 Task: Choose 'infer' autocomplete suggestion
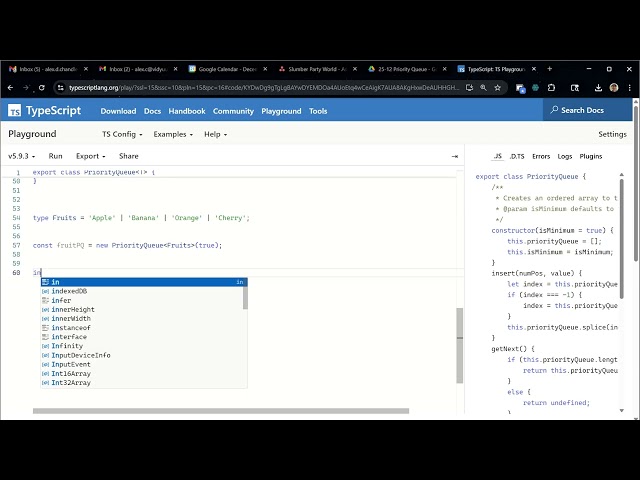pos(142,300)
